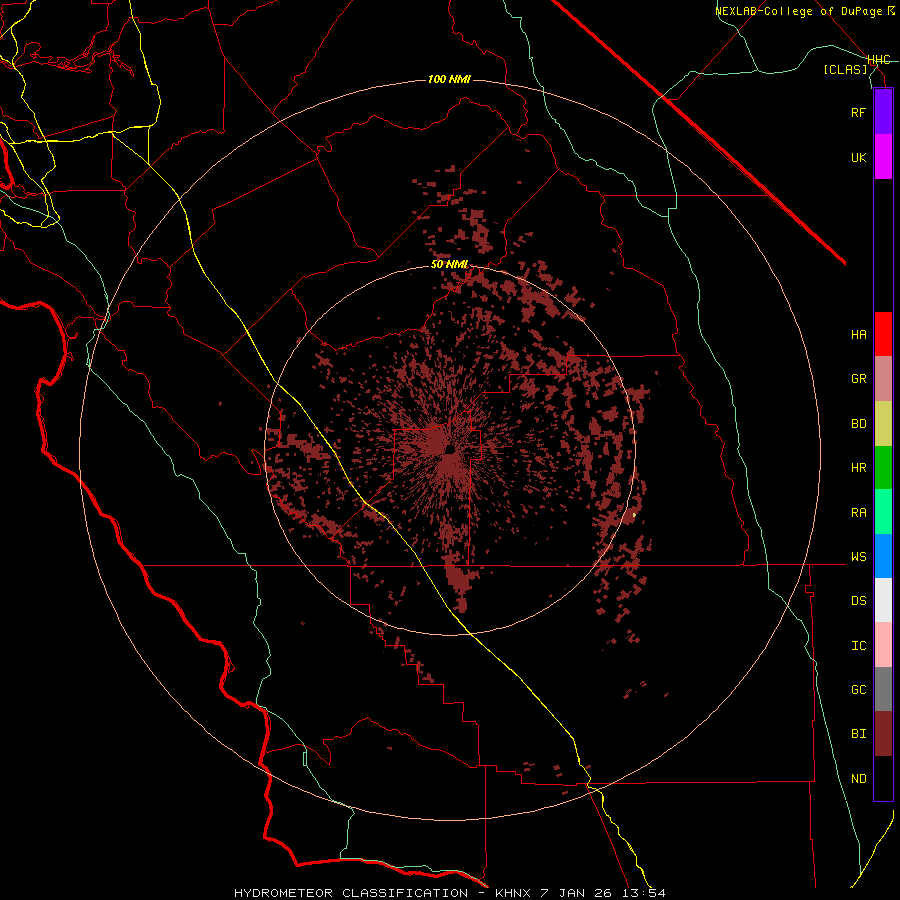Click the HYDROMETEOR CLASSIFICATION title text
Viewport: 900px width, 900px height.
[x=351, y=893]
